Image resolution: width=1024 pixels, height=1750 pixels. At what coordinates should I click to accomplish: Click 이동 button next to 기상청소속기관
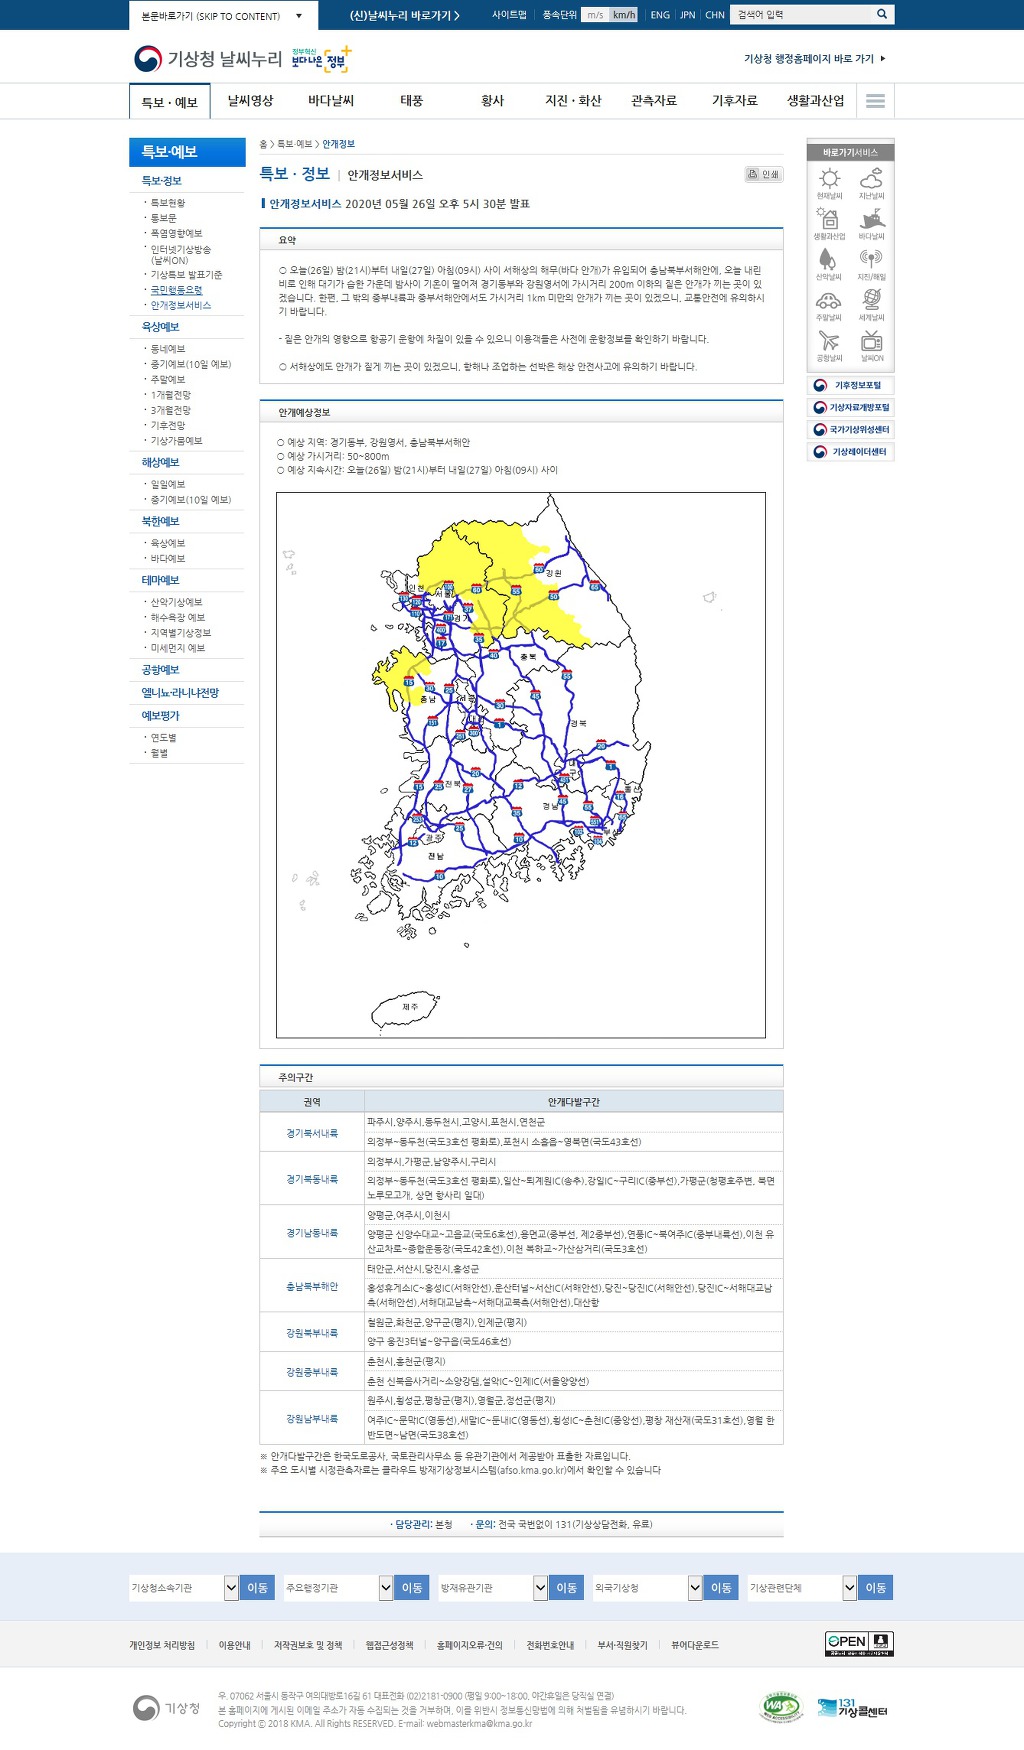tap(258, 1587)
